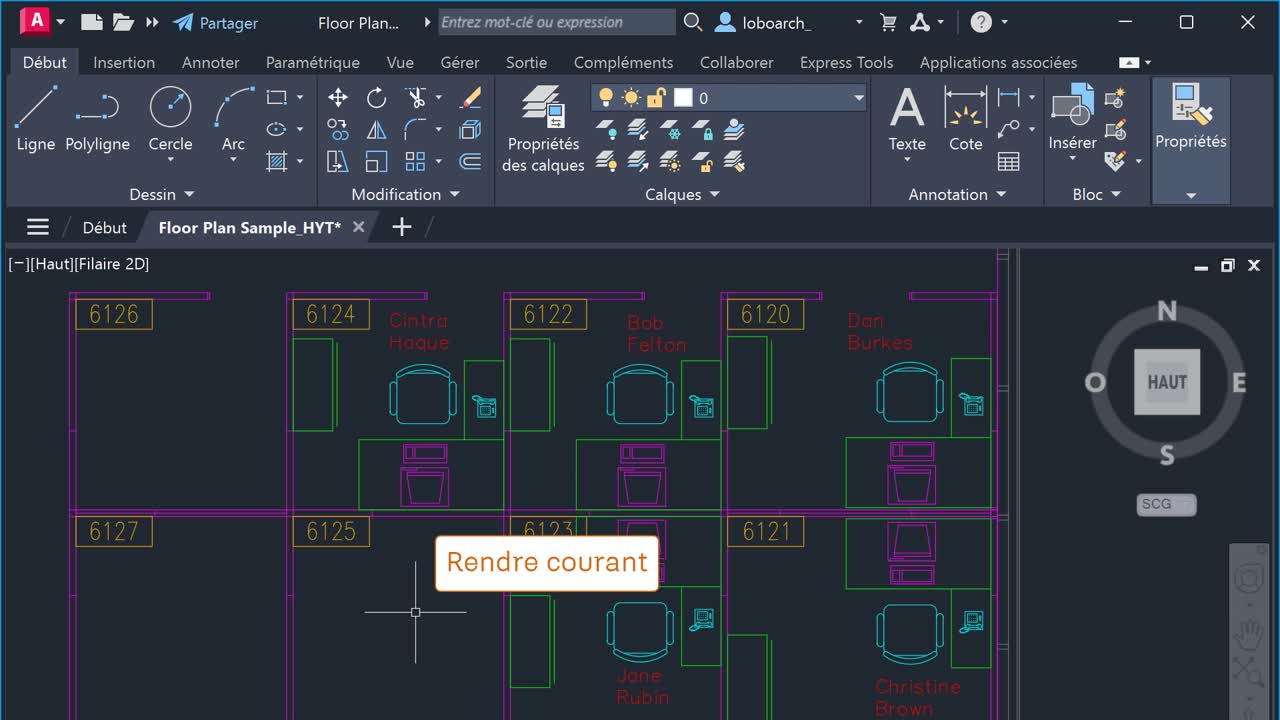
Task: Thaw all layers icon in Calques
Action: 672,162
